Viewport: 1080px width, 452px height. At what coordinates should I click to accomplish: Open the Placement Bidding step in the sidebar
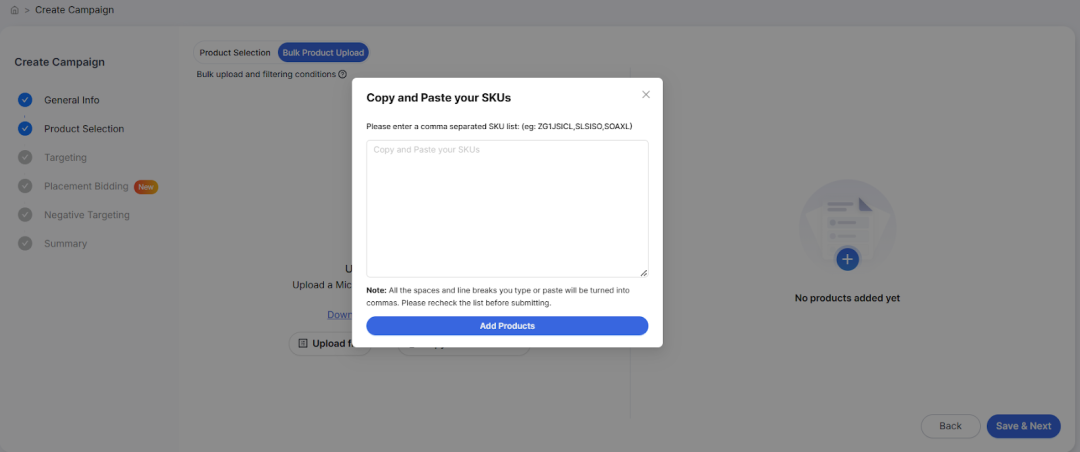(86, 186)
